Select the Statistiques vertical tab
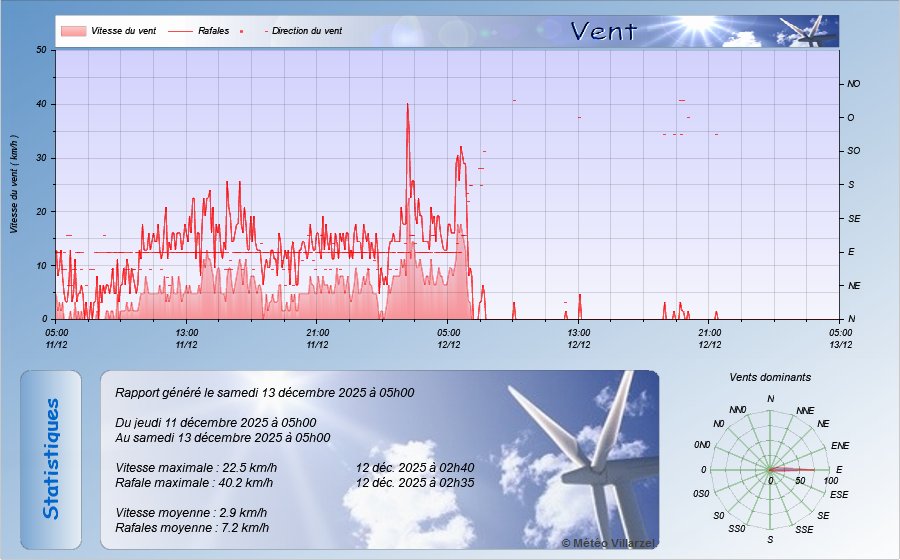This screenshot has height=560, width=900. pyautogui.click(x=51, y=459)
